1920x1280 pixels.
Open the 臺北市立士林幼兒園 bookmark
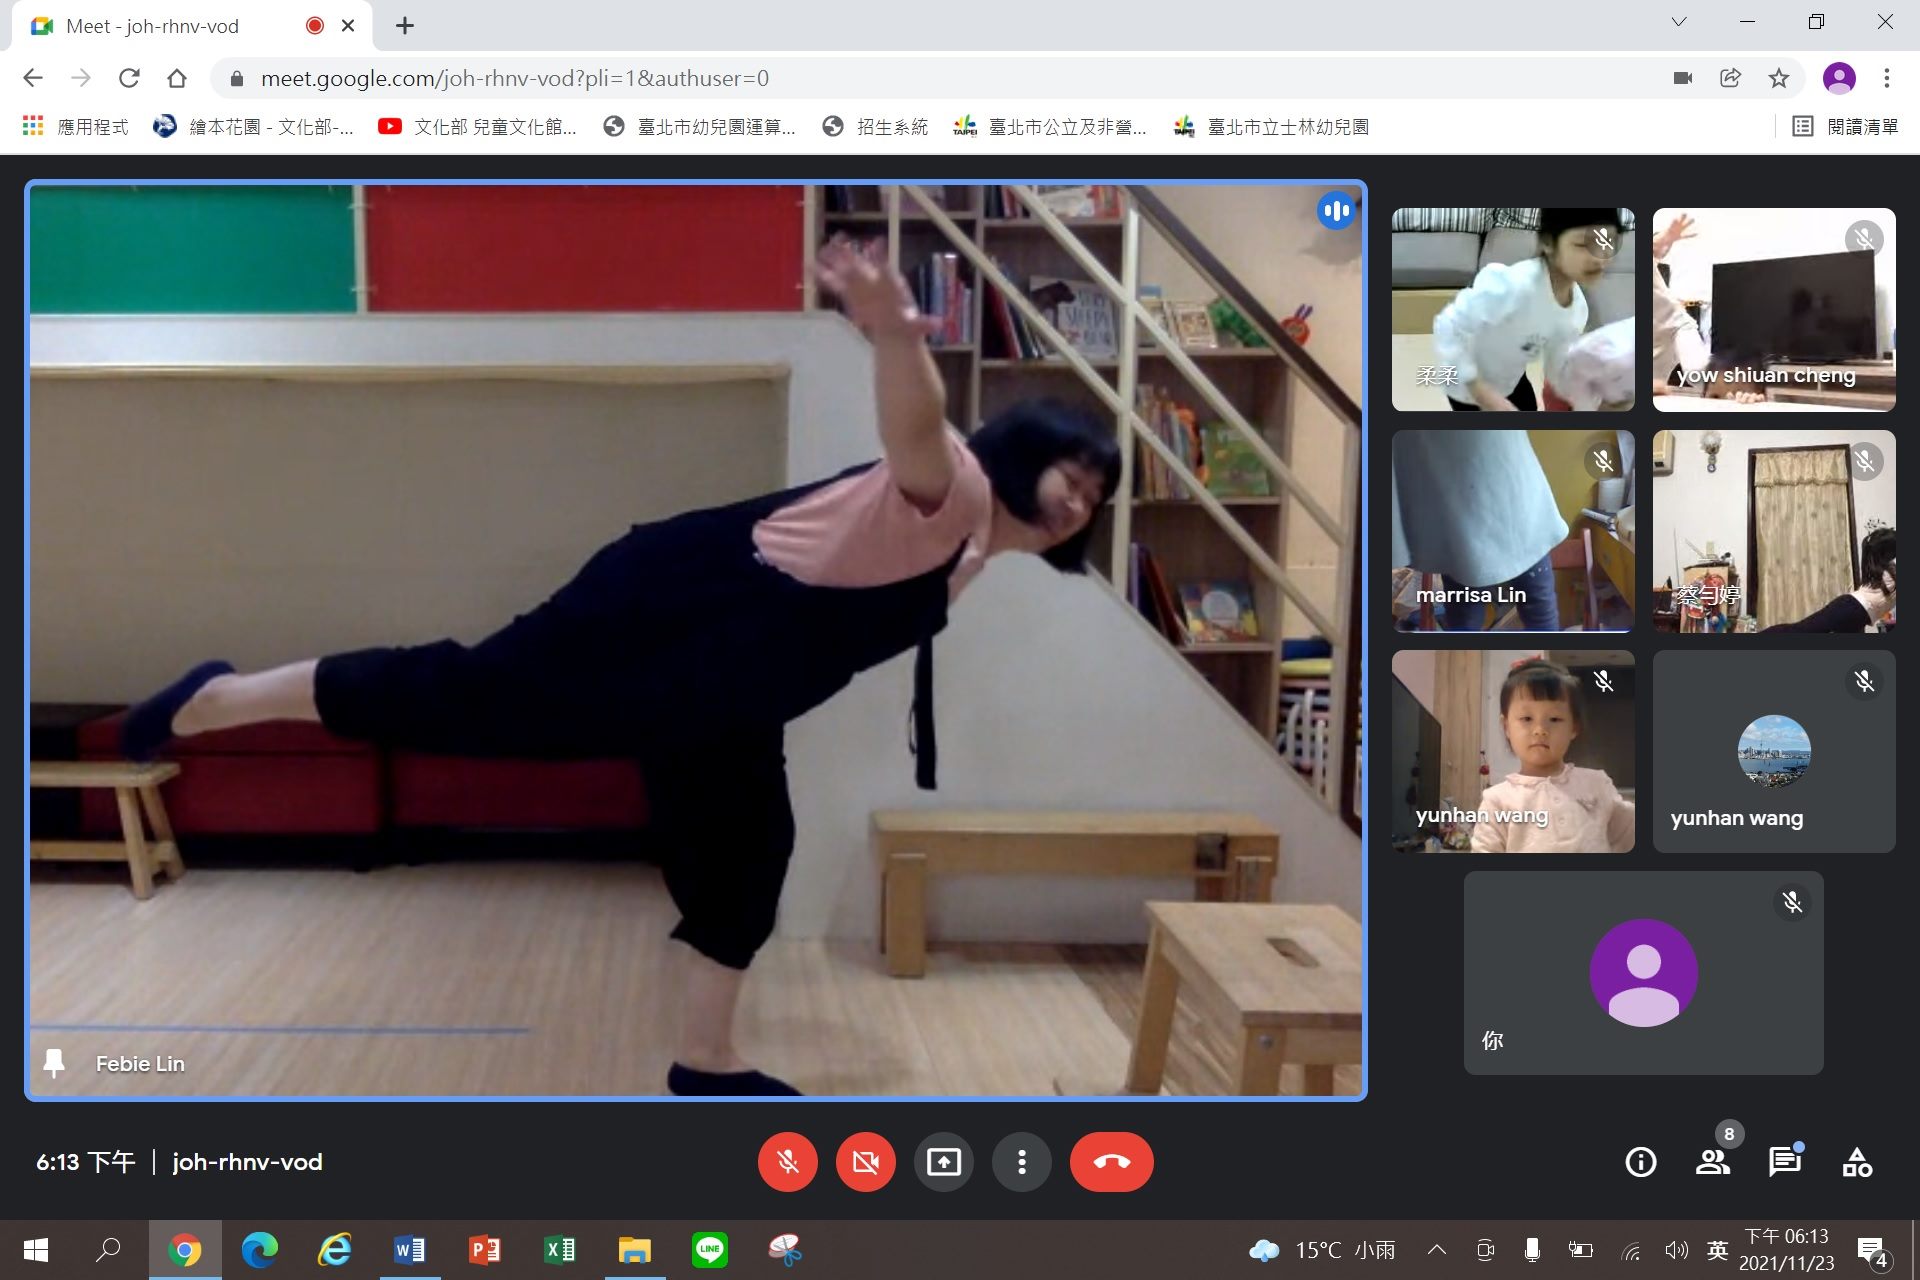[x=1271, y=127]
